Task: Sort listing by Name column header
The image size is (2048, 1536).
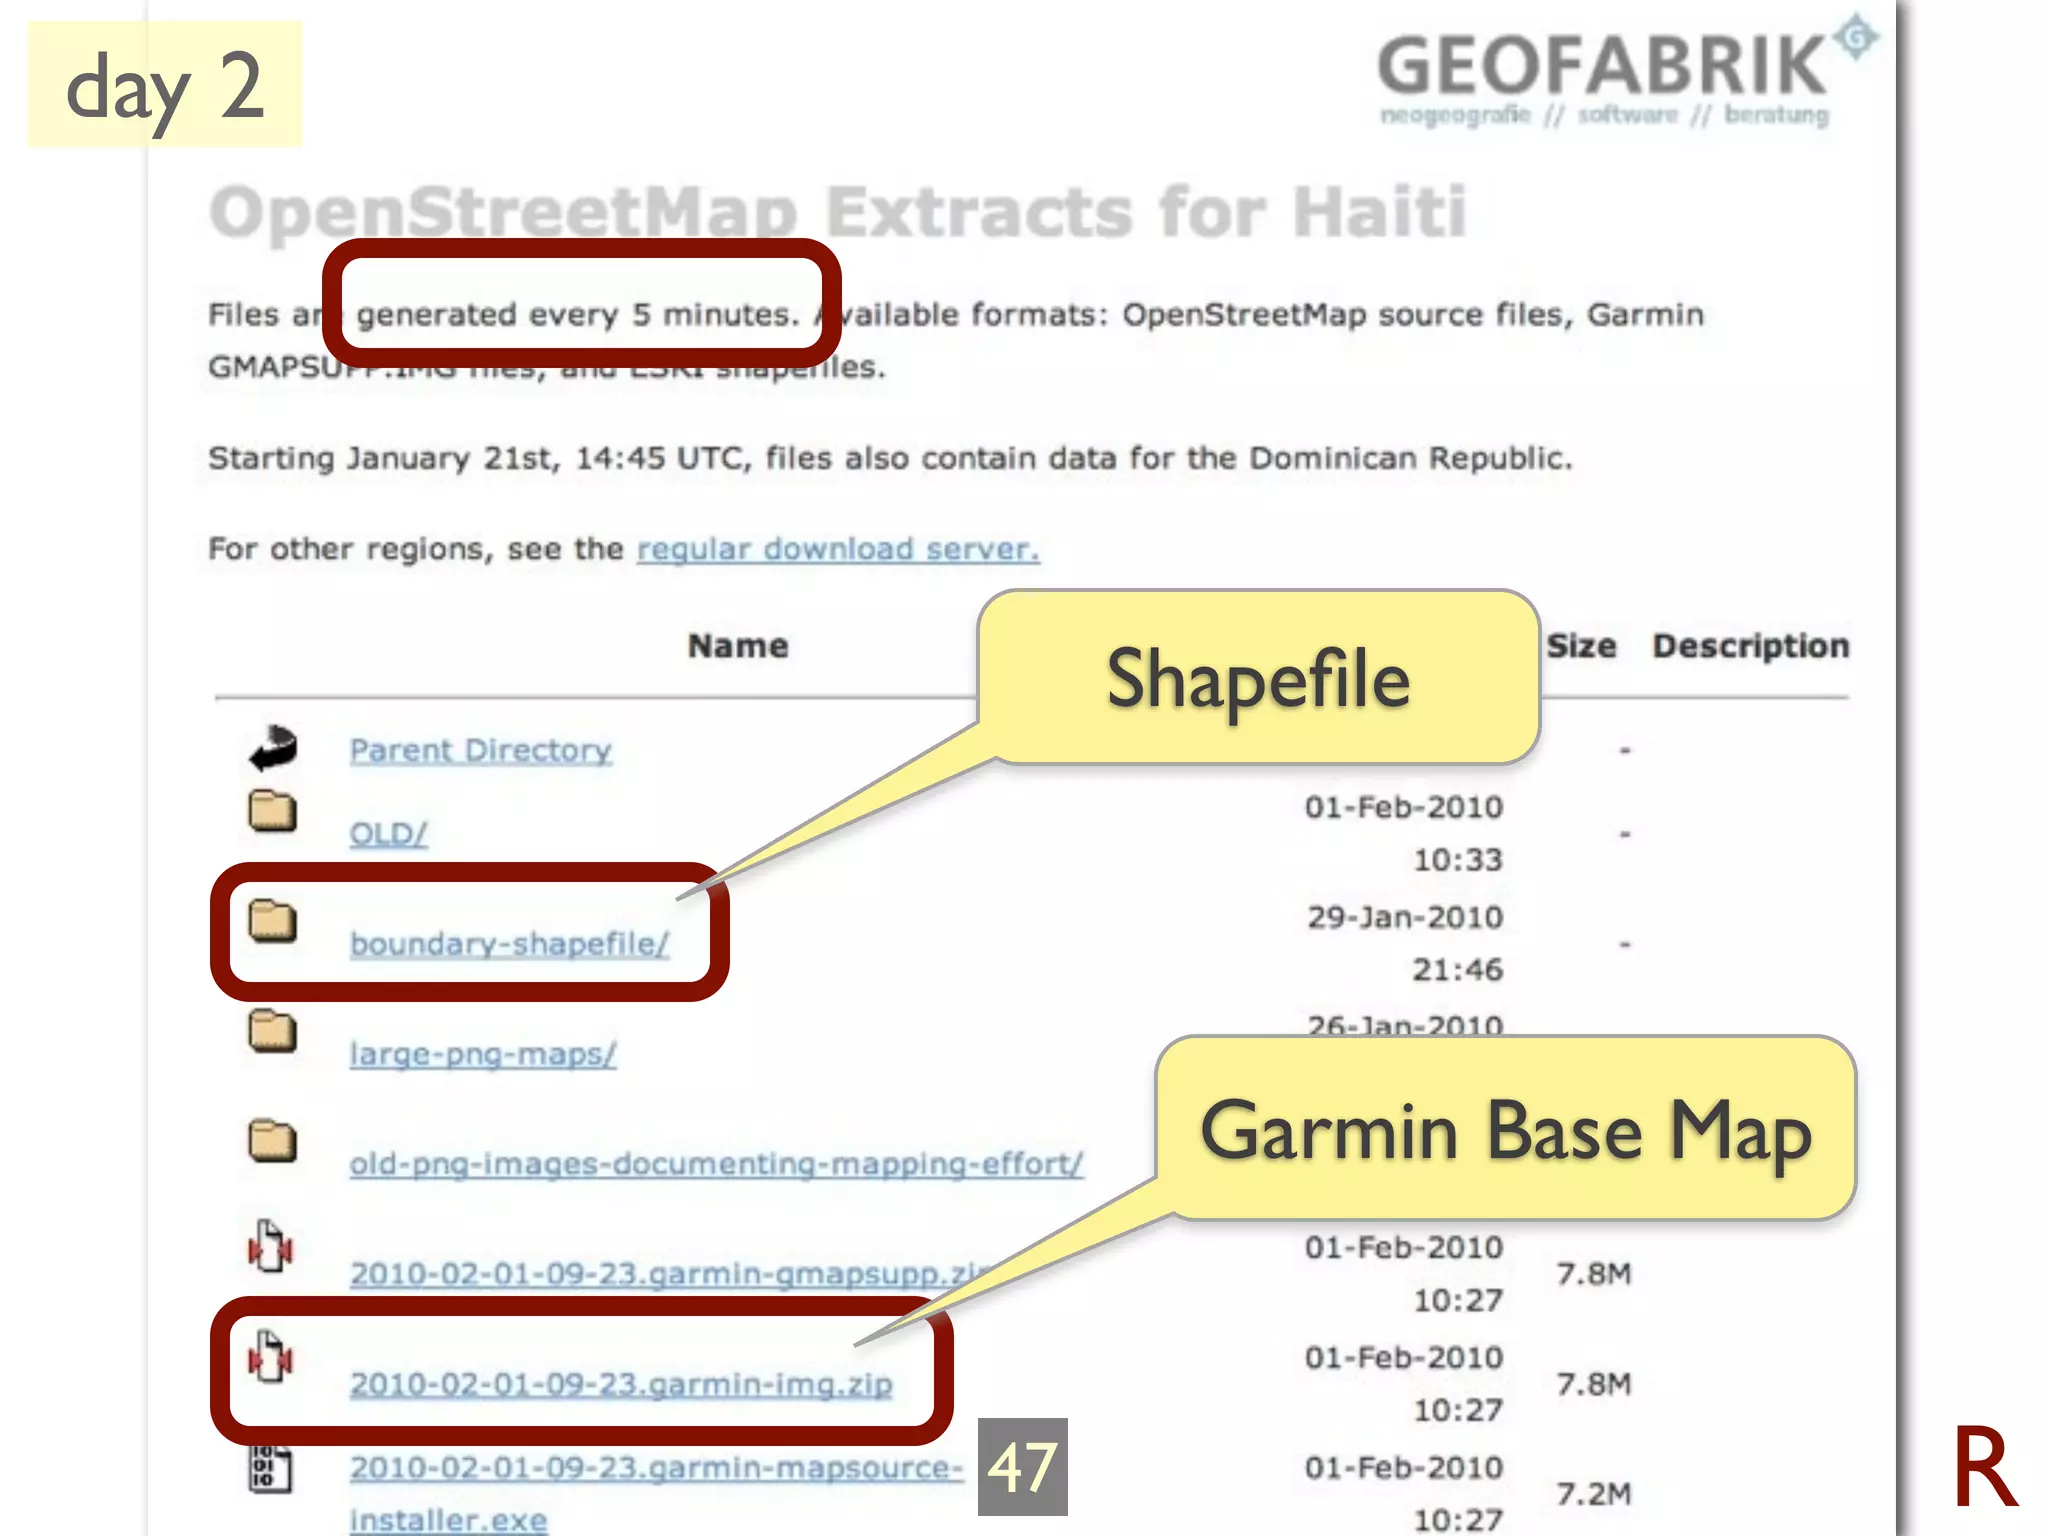Action: click(738, 646)
